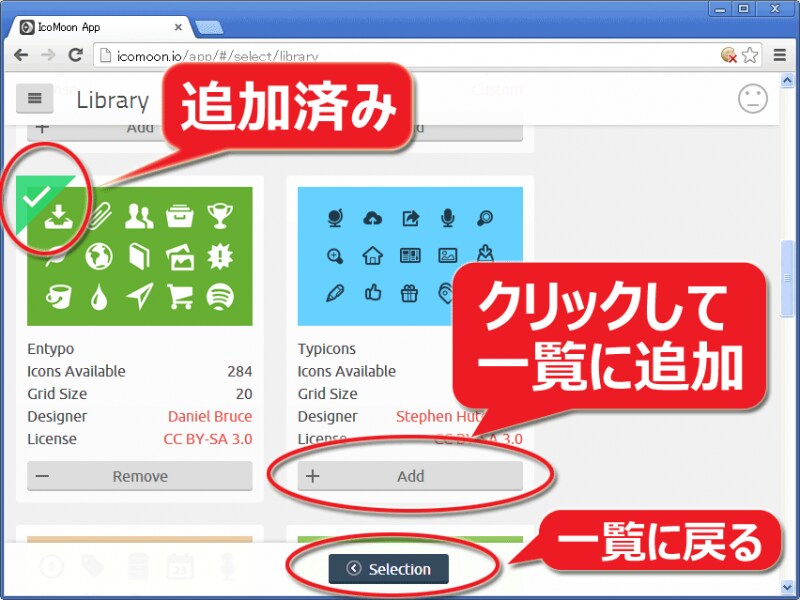
Task: Open the smiley feedback icon at top right
Action: (752, 99)
